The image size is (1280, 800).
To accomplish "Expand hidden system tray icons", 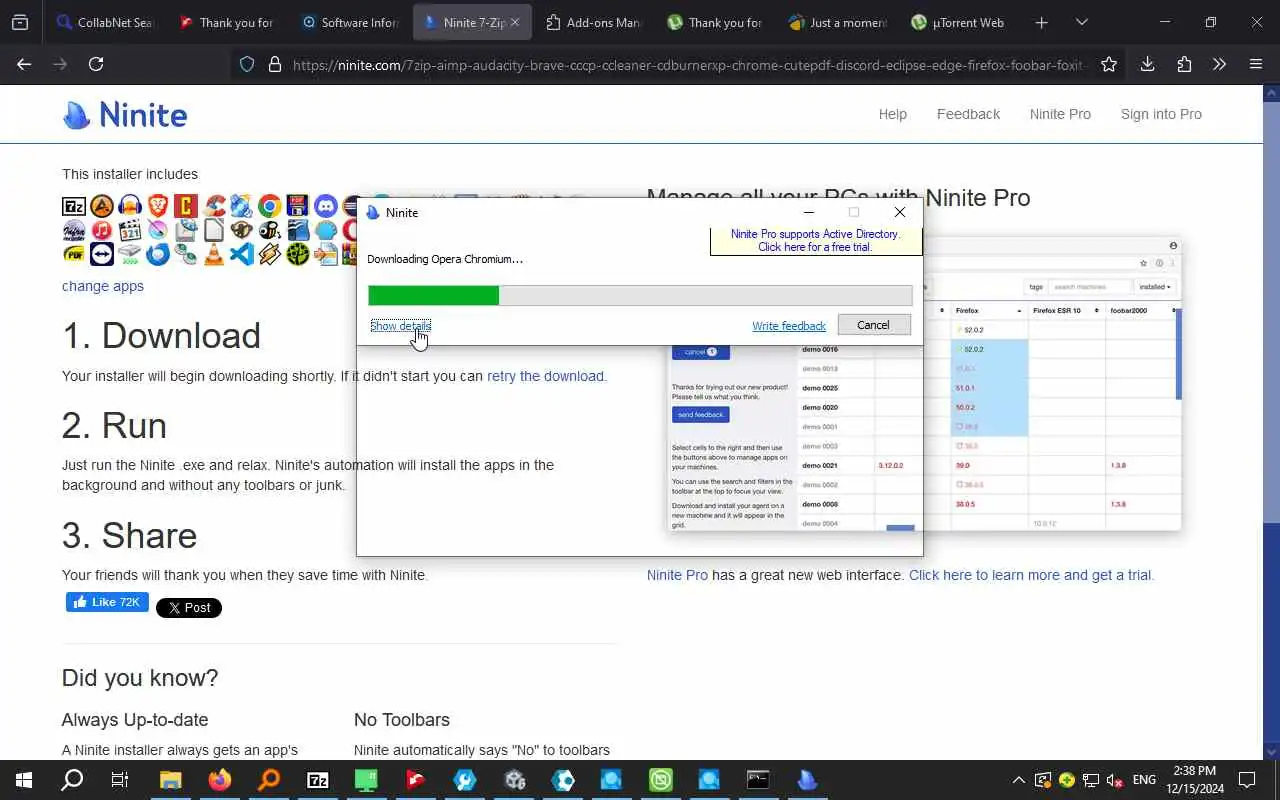I will coord(1018,780).
